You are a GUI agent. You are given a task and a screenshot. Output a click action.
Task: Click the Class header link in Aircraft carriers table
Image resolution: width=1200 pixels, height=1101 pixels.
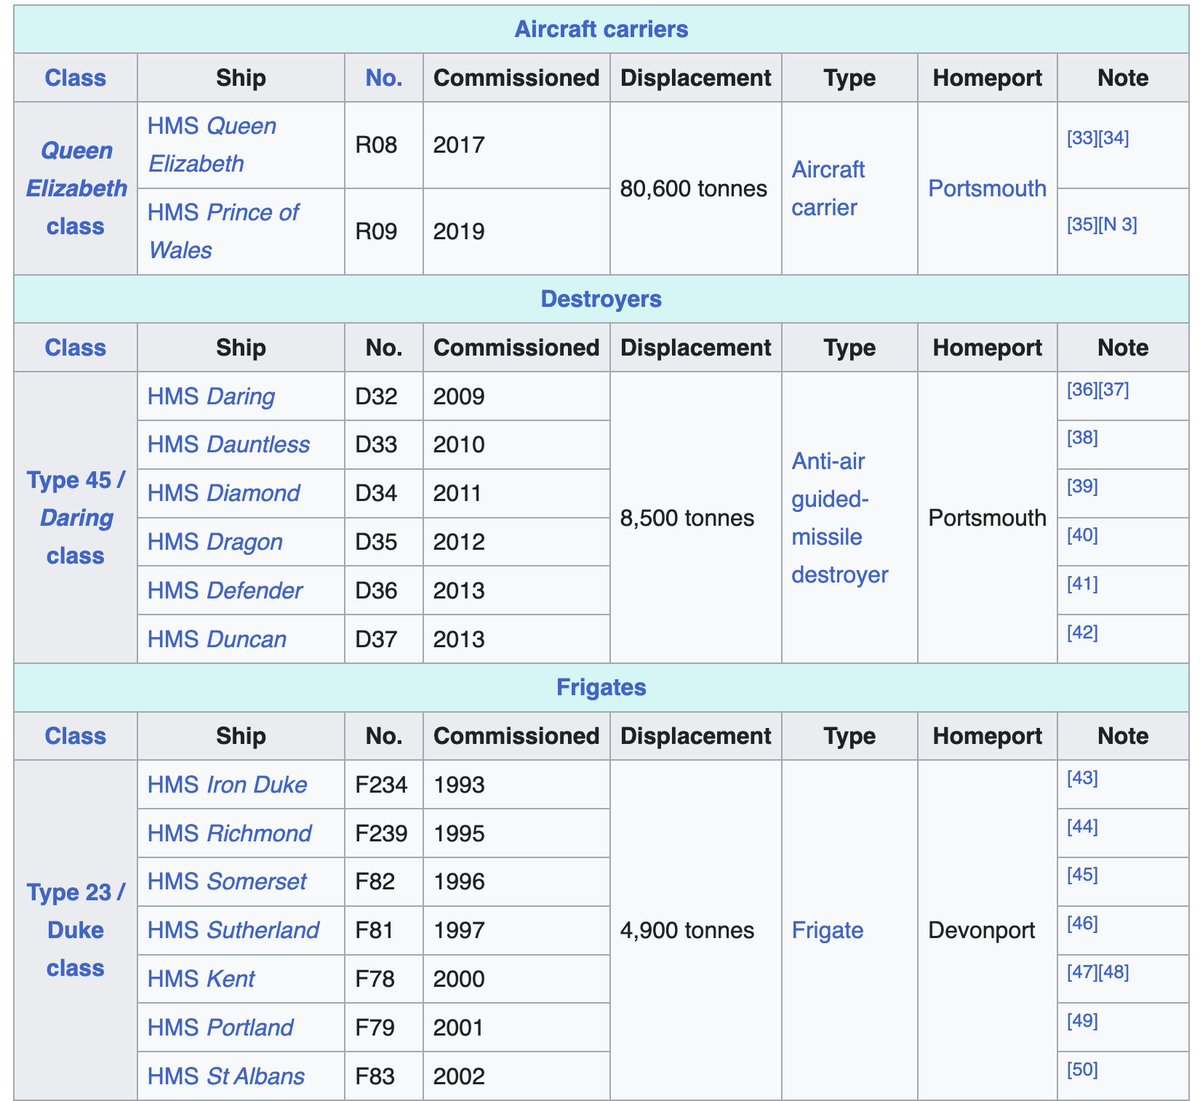click(x=75, y=78)
